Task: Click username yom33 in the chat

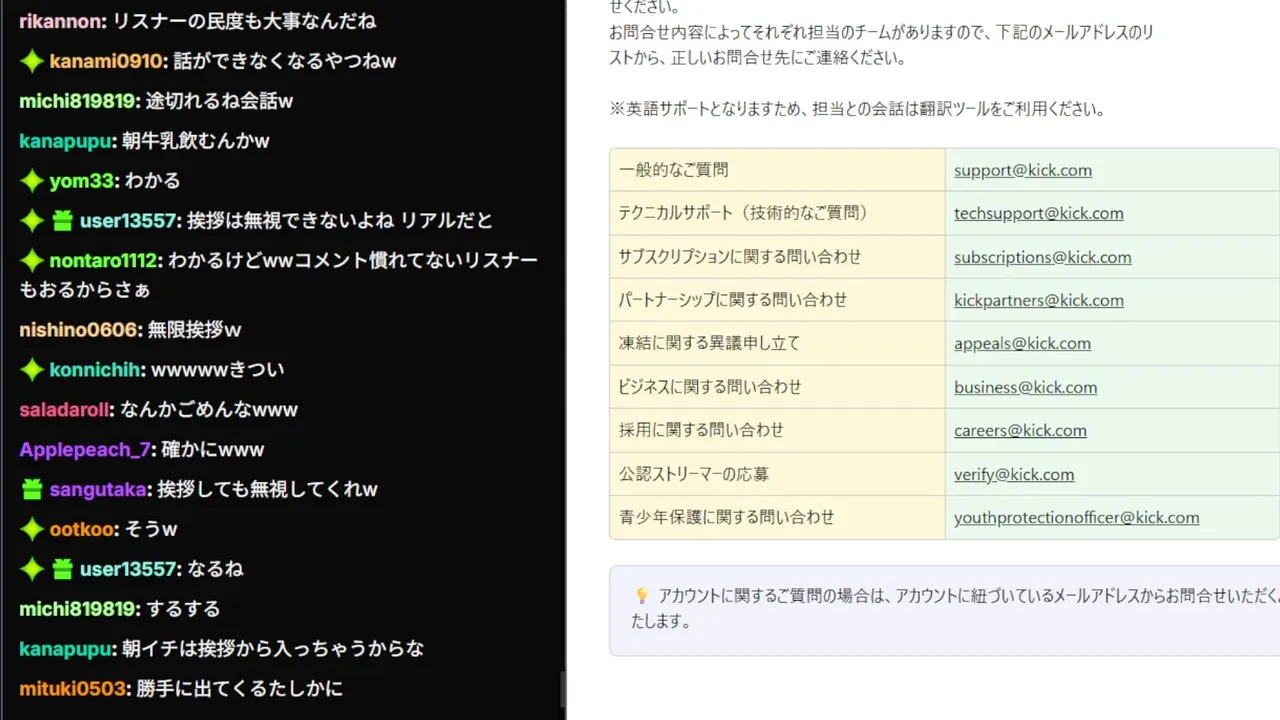Action: pos(82,181)
